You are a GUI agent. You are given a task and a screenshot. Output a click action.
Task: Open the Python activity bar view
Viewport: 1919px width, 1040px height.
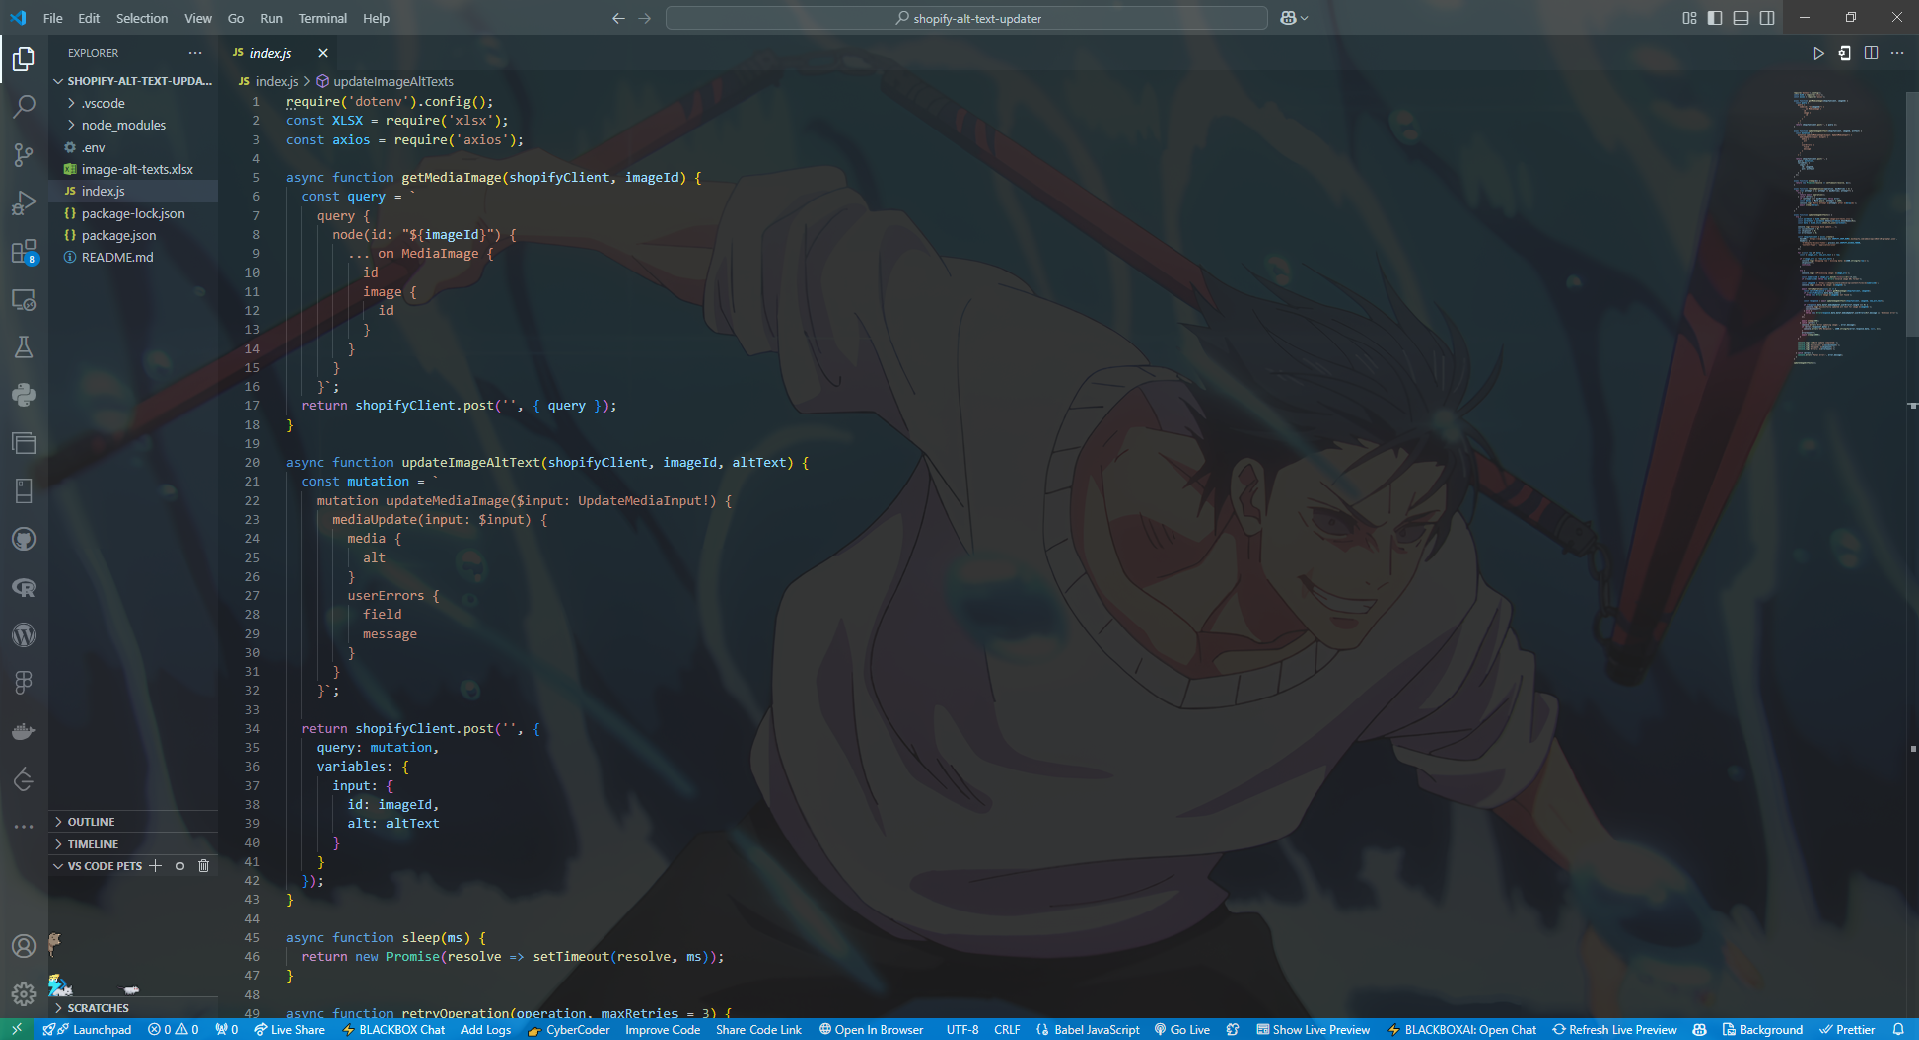pyautogui.click(x=24, y=395)
